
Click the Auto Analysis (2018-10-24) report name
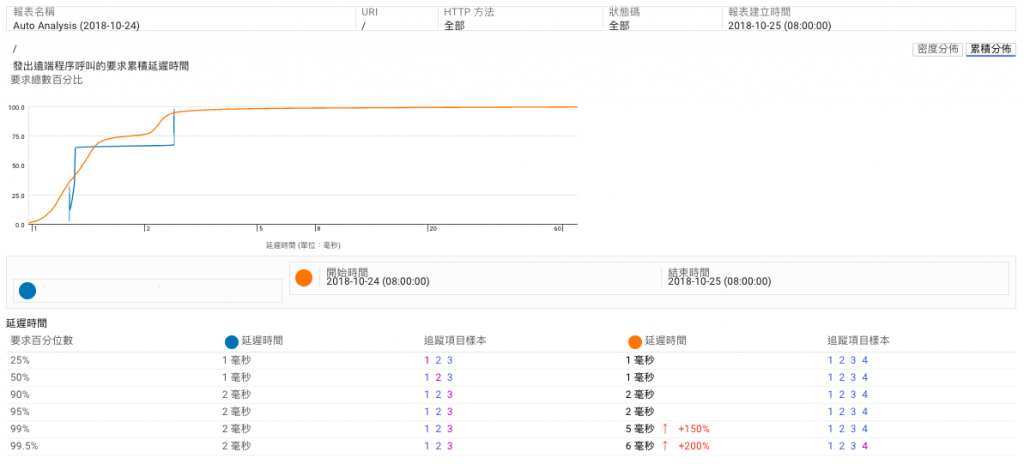pyautogui.click(x=76, y=25)
